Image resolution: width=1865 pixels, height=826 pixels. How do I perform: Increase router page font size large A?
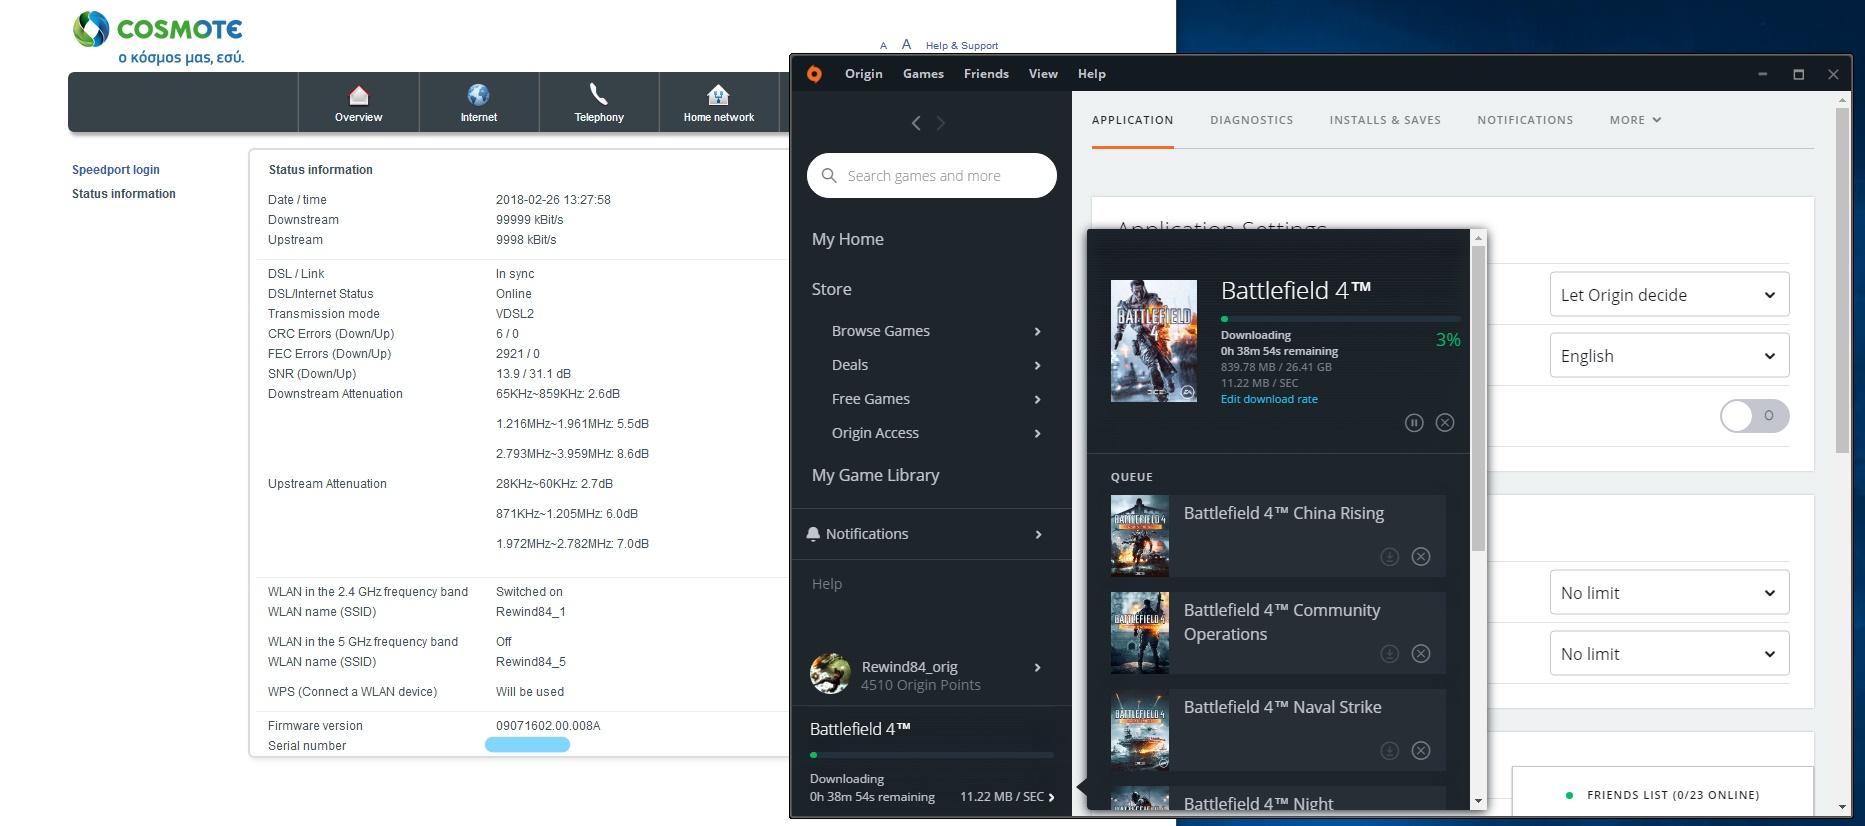coord(906,45)
